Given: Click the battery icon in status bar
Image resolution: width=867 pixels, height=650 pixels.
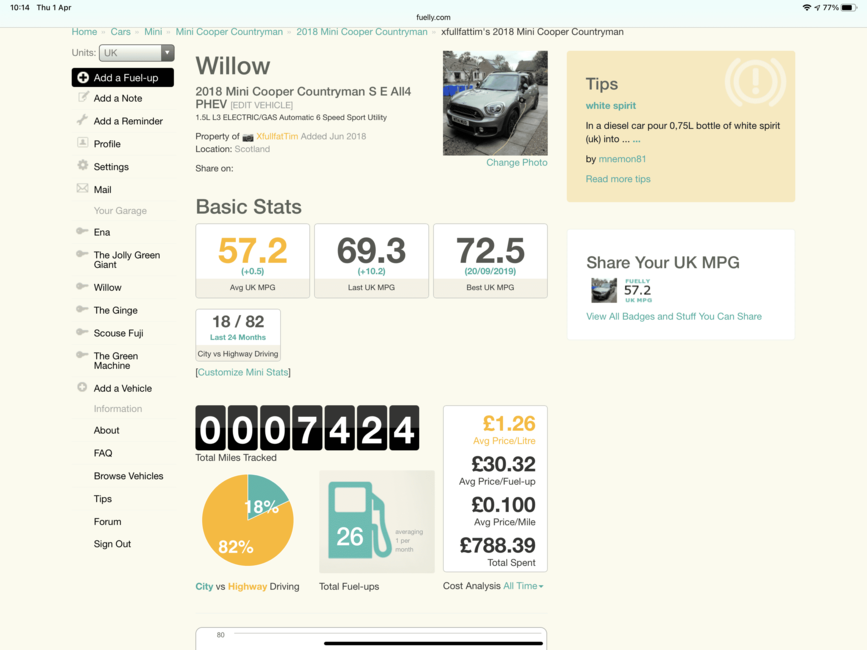Looking at the screenshot, I should pyautogui.click(x=850, y=8).
